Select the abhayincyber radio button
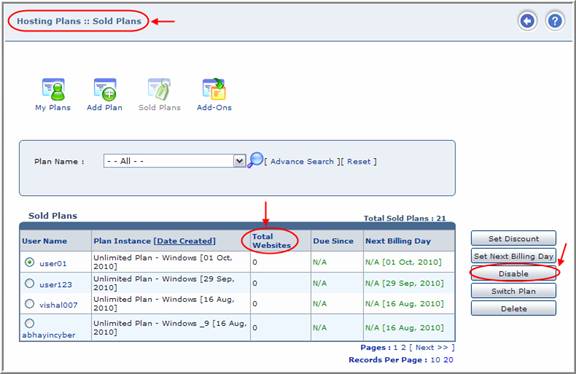This screenshot has height=374, width=576. 29,323
